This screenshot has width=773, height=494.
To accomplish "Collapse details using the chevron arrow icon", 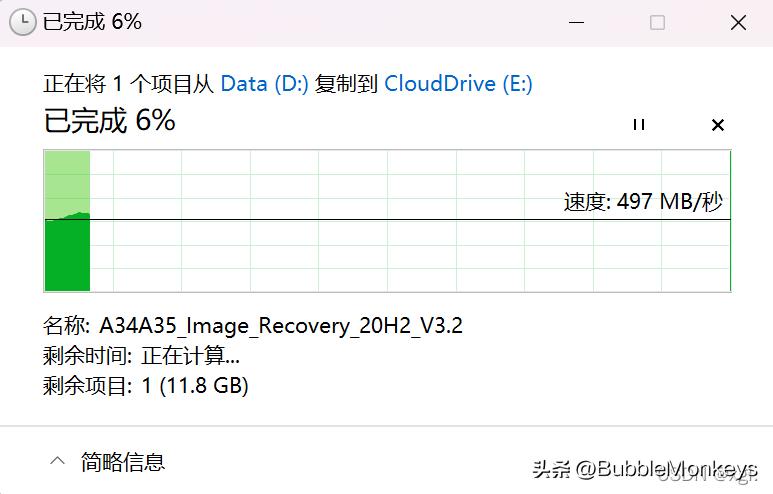I will click(58, 461).
